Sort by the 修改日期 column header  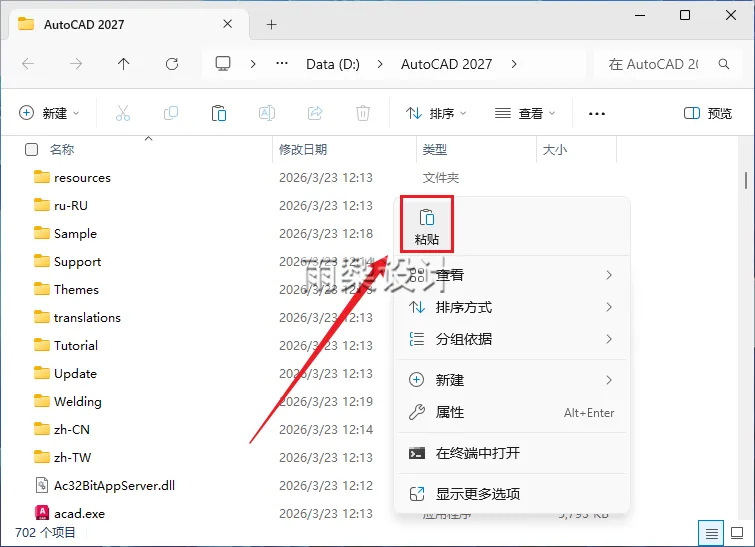click(303, 150)
